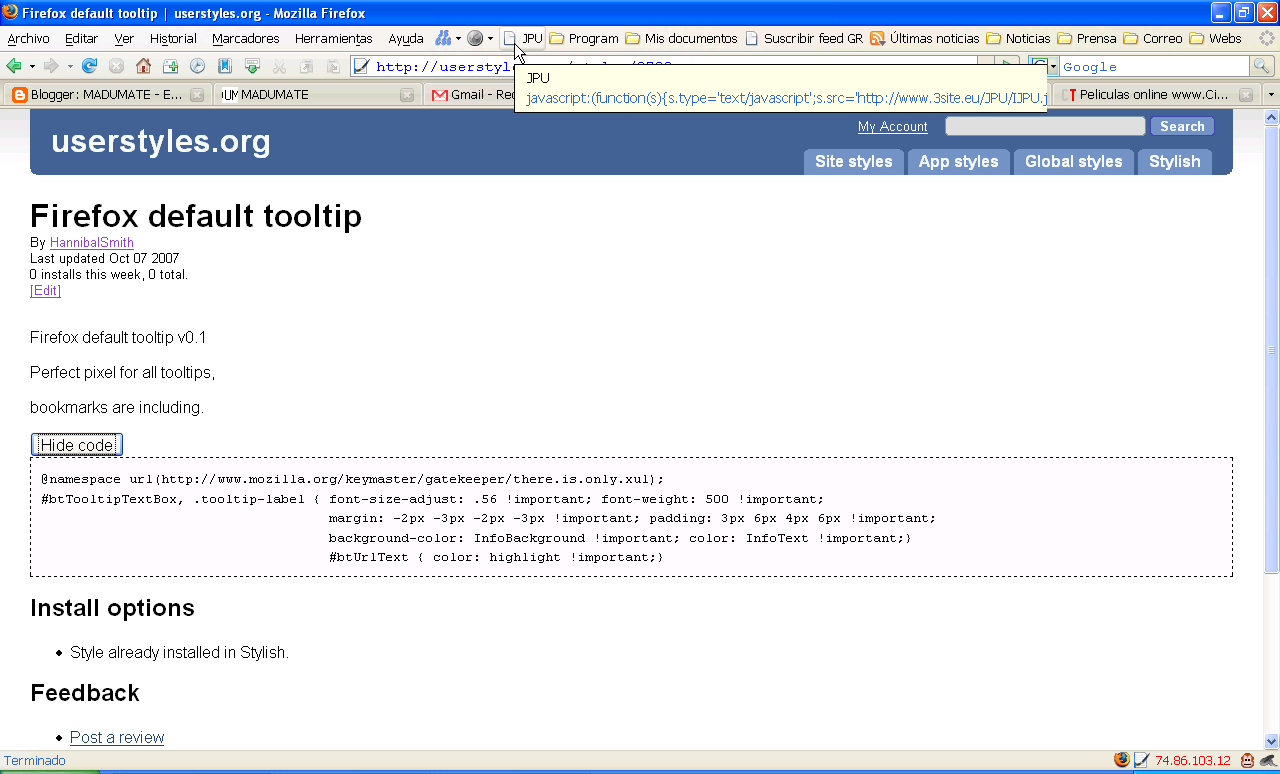The height and width of the screenshot is (774, 1280).
Task: Click the grey bird icon in status bar
Action: click(1267, 760)
